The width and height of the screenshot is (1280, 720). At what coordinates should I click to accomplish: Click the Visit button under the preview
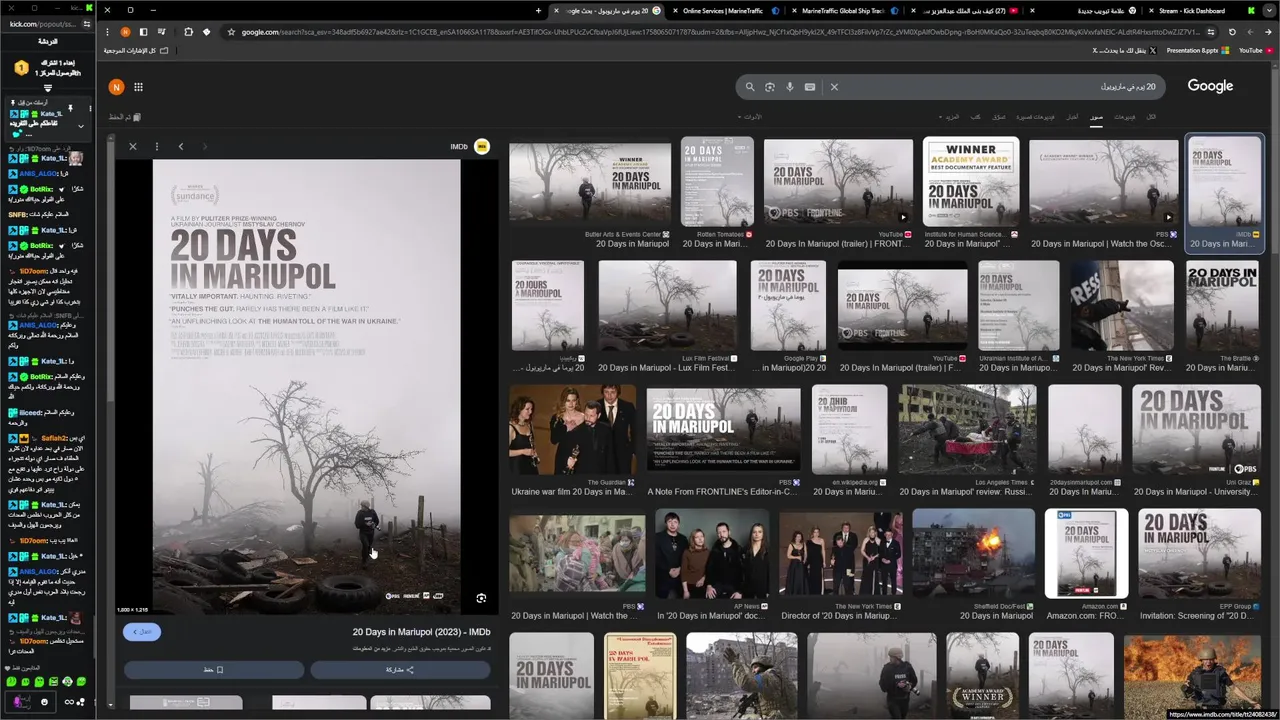click(x=142, y=632)
